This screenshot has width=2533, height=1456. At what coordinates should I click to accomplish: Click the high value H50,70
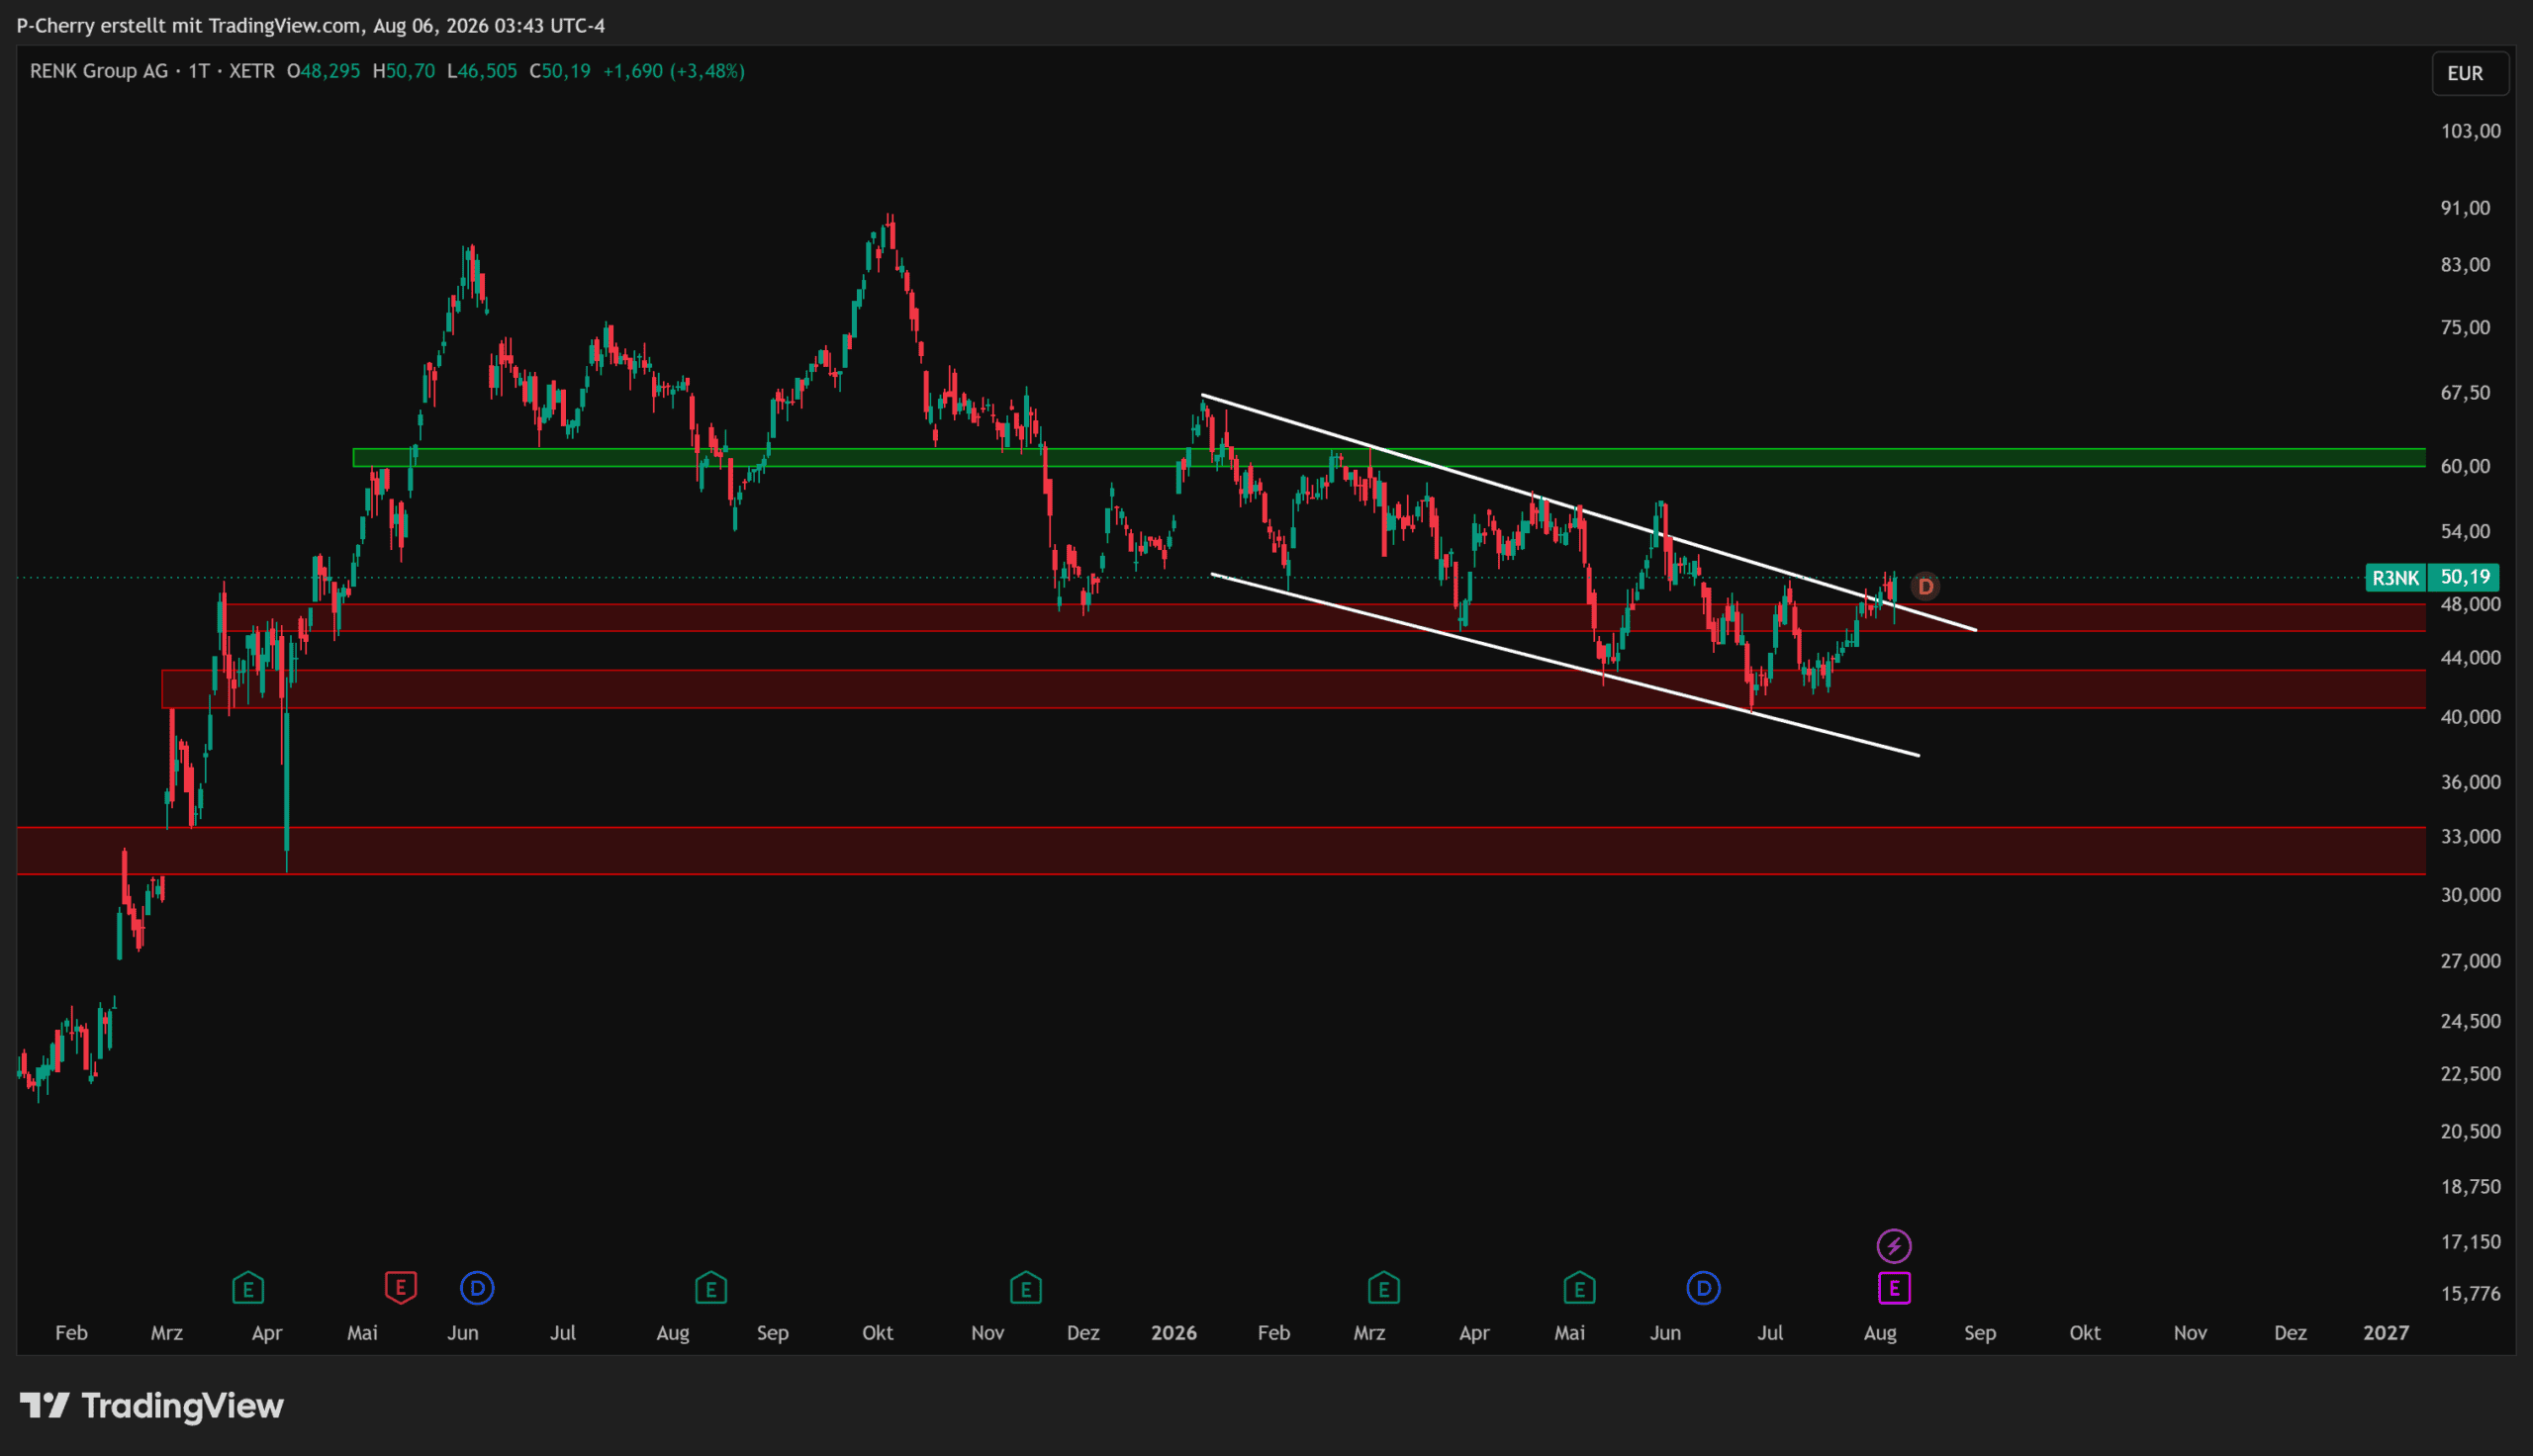point(404,71)
